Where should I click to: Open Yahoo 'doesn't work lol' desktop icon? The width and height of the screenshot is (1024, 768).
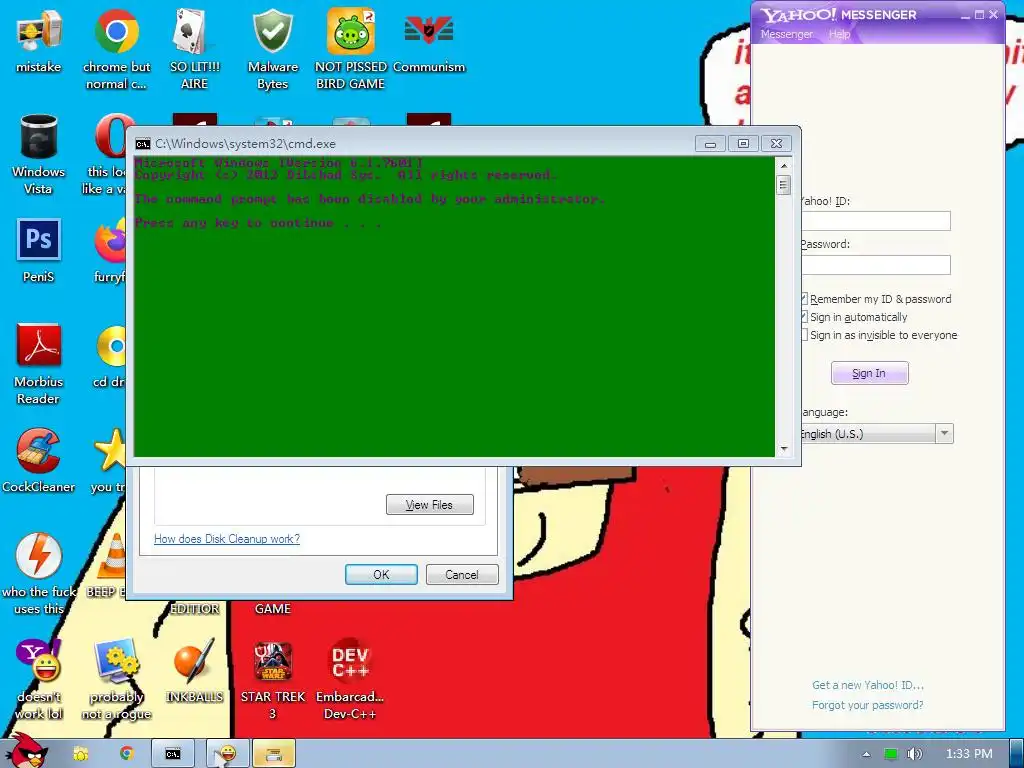pos(38,679)
